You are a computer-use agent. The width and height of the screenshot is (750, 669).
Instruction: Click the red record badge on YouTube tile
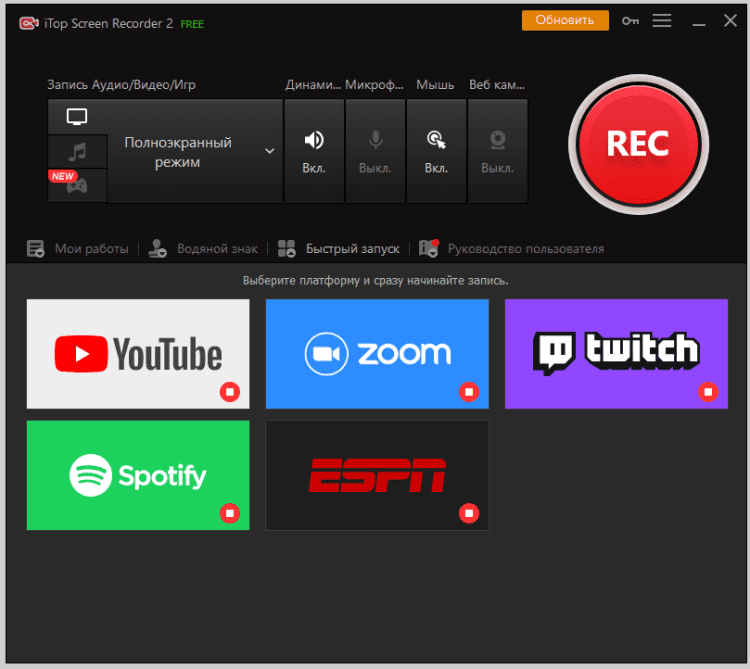[230, 392]
